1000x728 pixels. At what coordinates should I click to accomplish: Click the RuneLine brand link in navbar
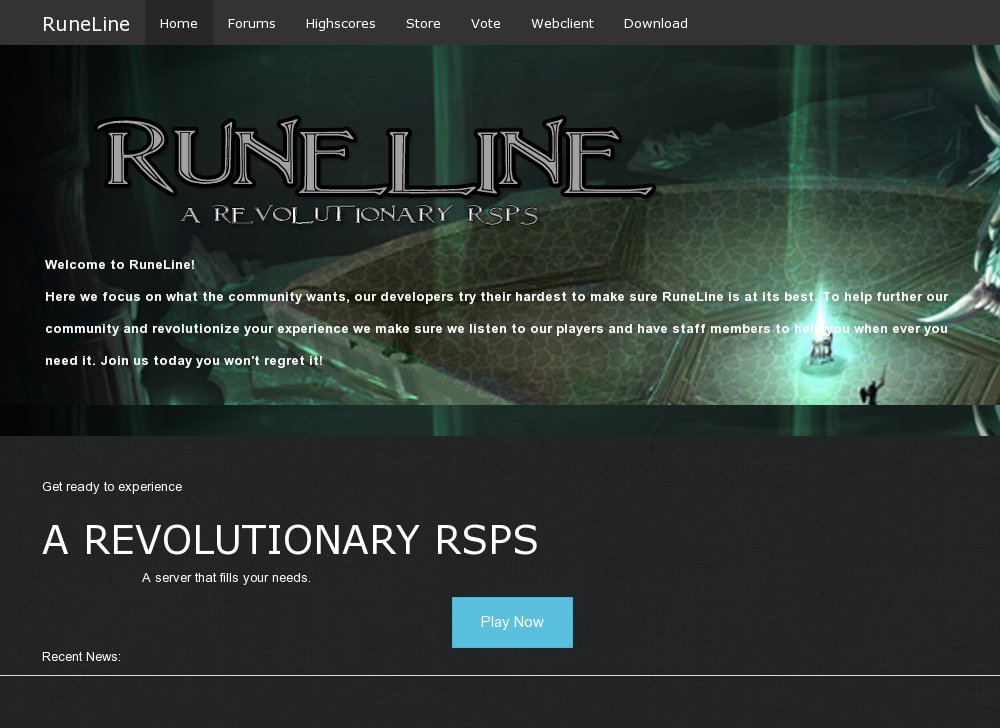click(86, 24)
